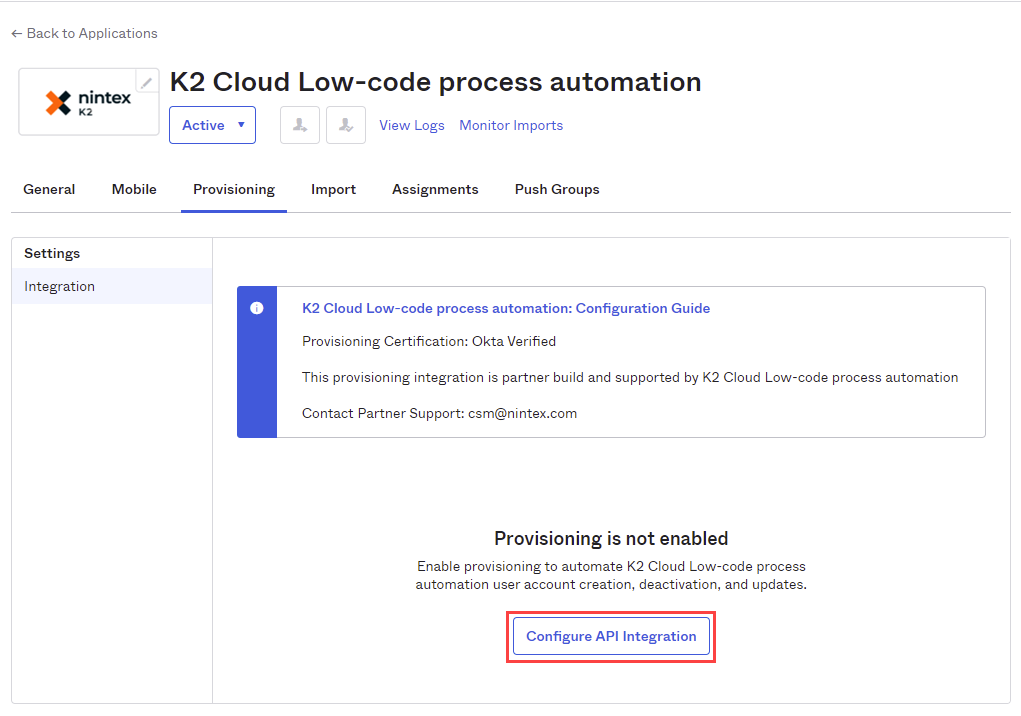Click the info icon in configuration banner
This screenshot has width=1021, height=716.
coord(257,308)
